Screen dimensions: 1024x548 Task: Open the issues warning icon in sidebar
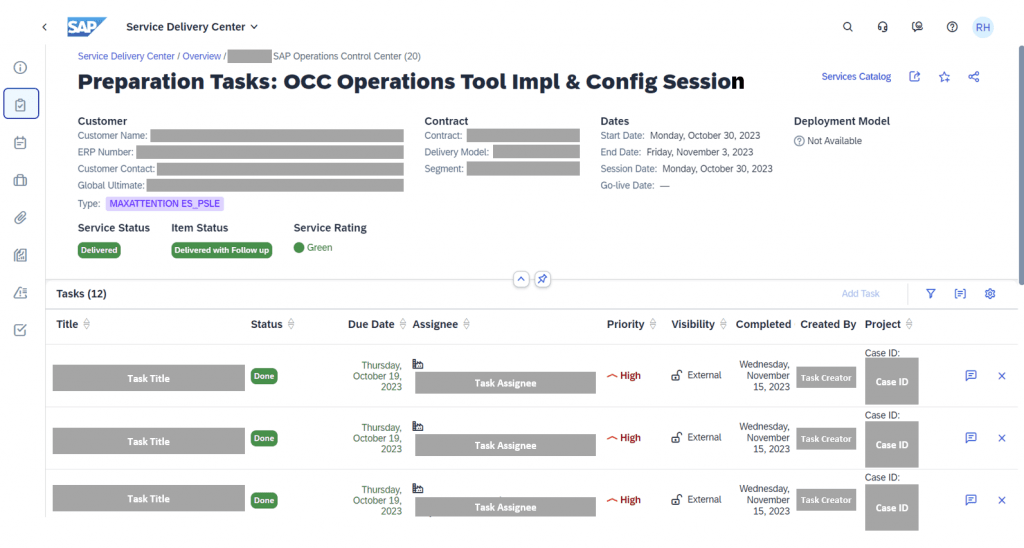(20, 293)
